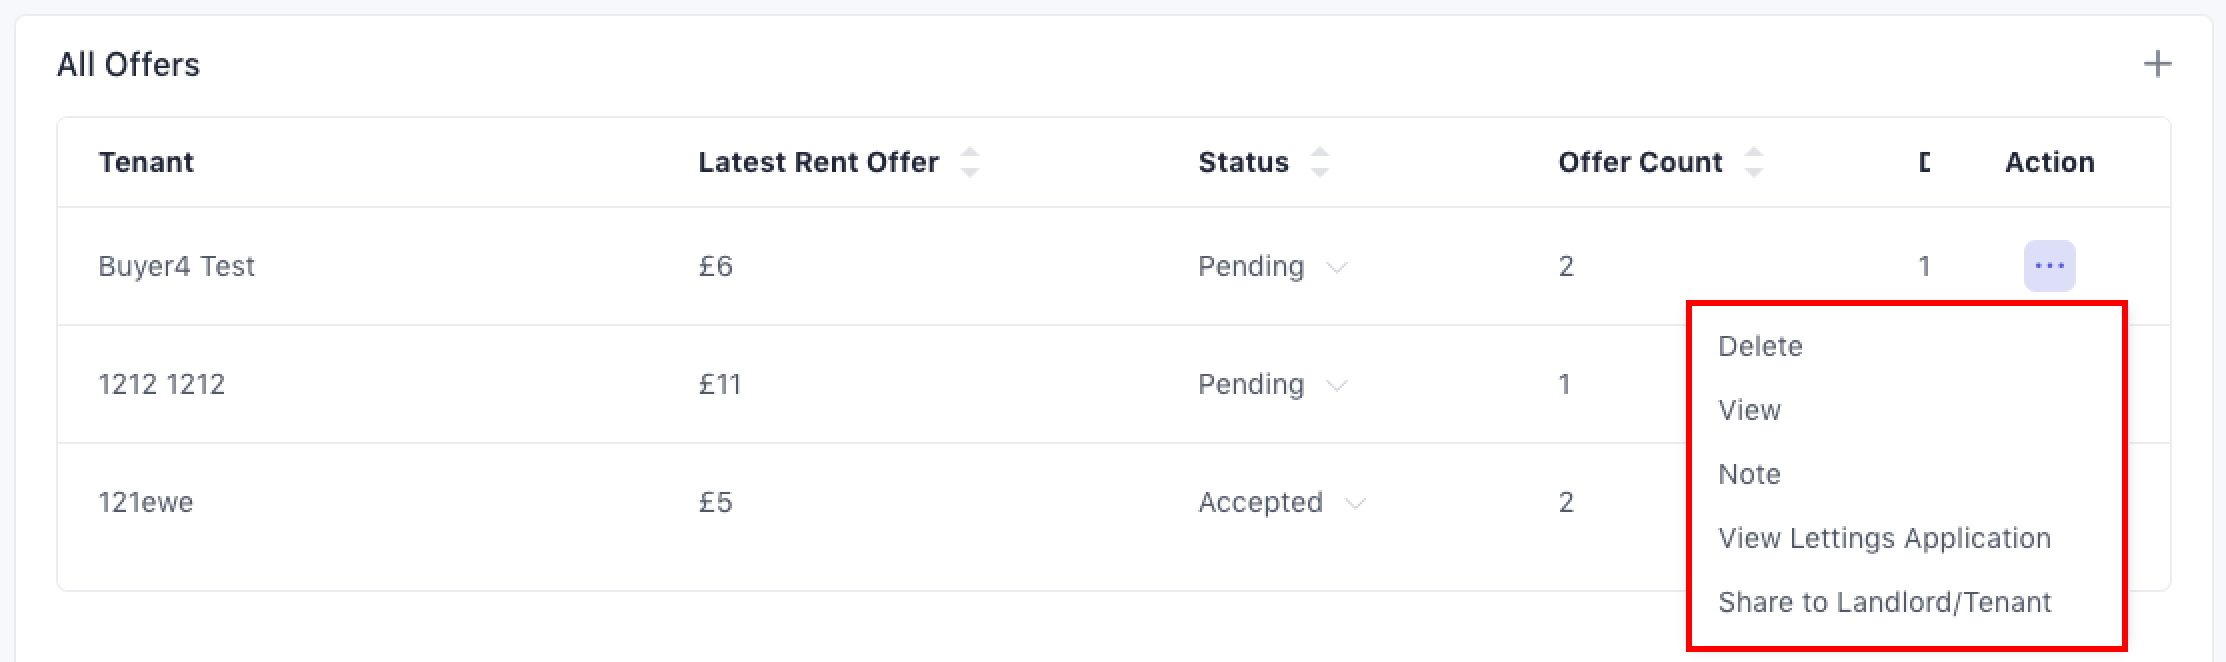Click the Offer Count column header
This screenshot has width=2226, height=662.
click(x=1640, y=162)
